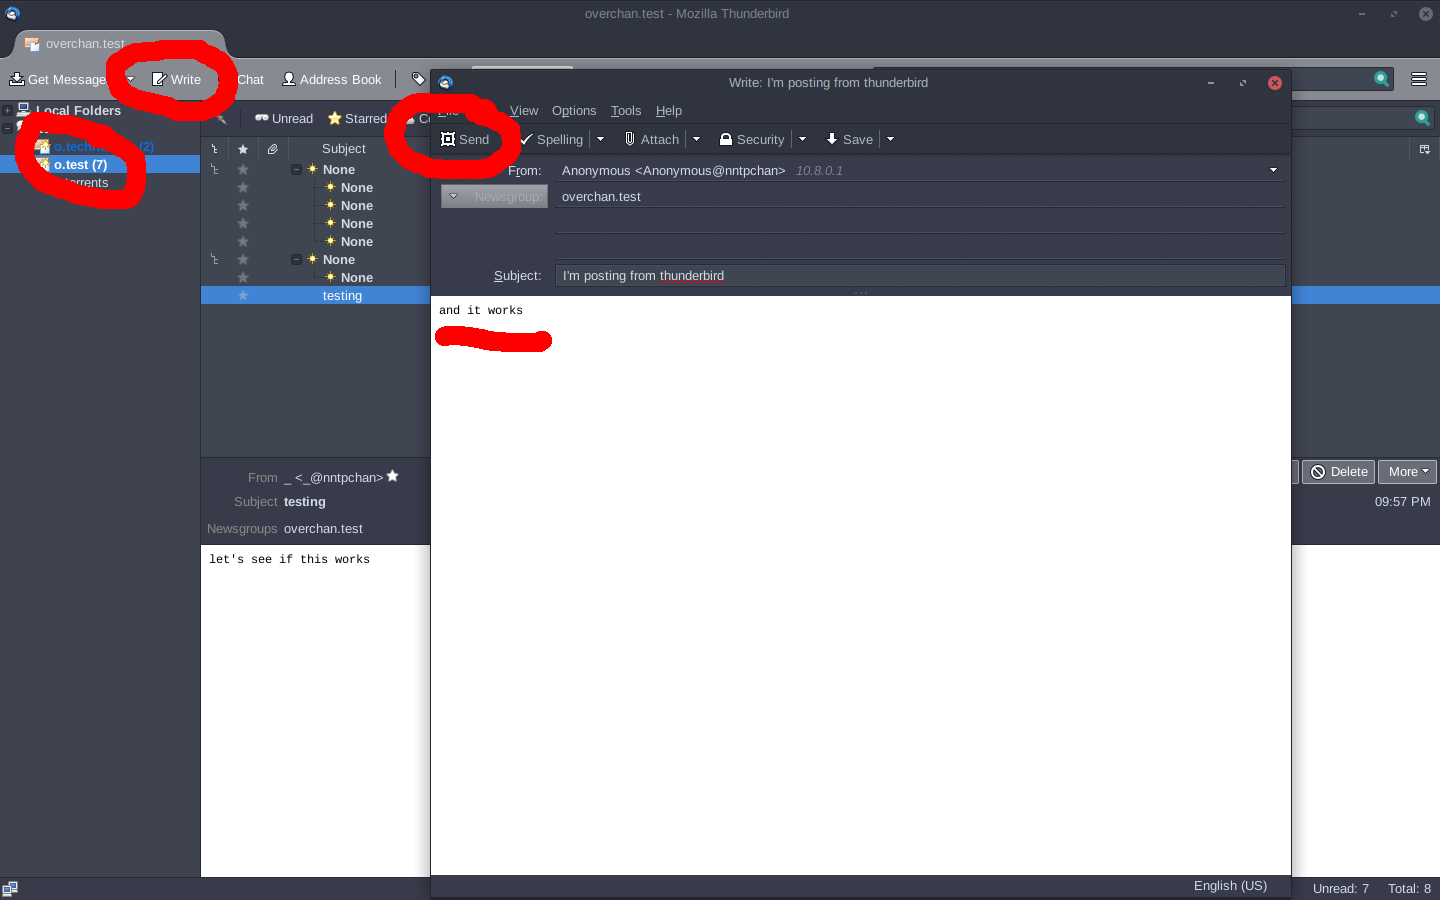Click the star next to sender @nntpchan
Viewport: 1440px width, 900px height.
pyautogui.click(x=393, y=476)
